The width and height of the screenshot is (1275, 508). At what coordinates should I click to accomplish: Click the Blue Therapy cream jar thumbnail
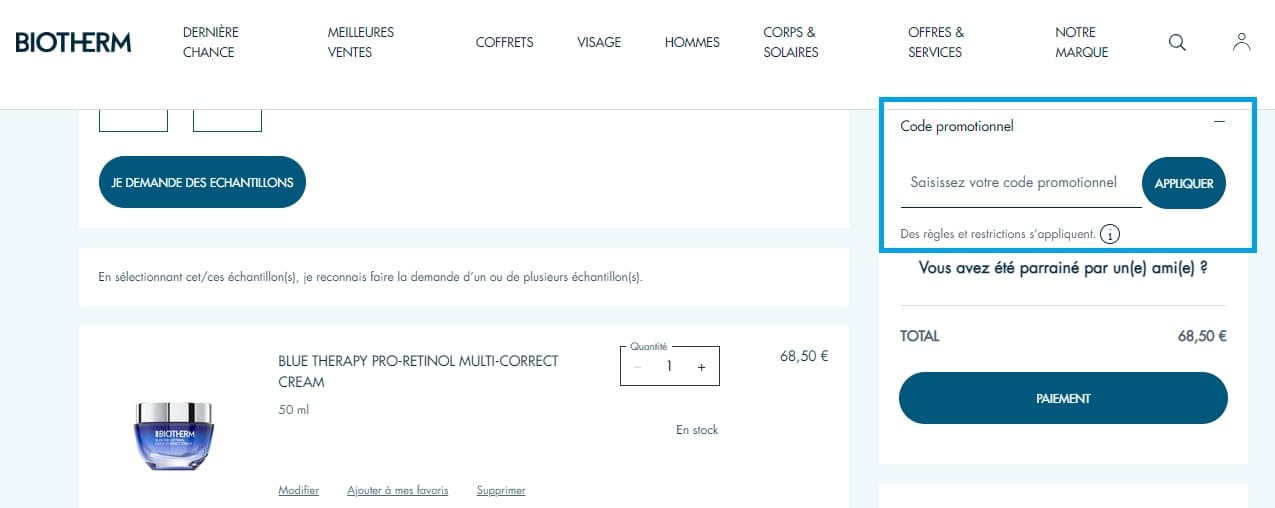(x=174, y=436)
